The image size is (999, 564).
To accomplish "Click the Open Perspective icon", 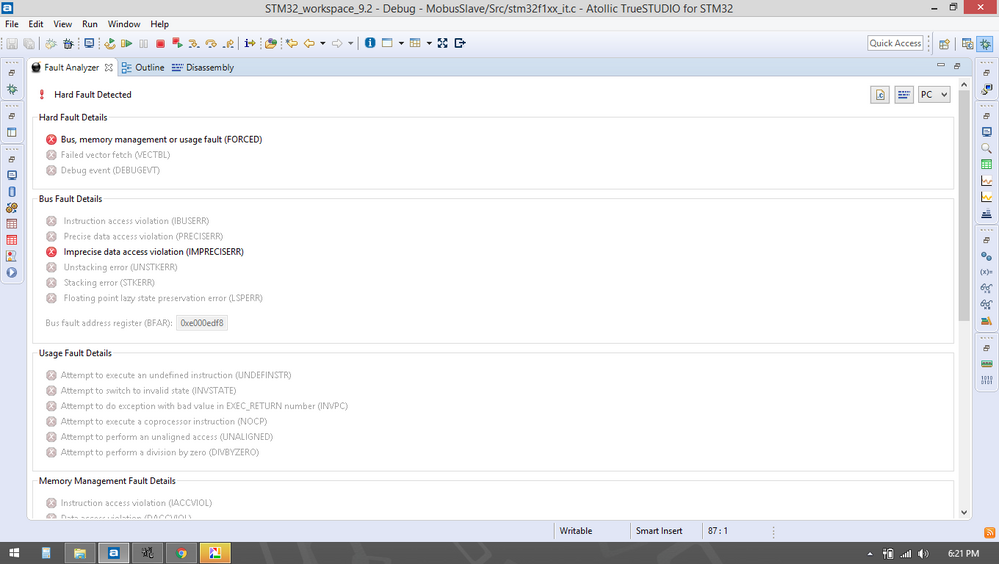I will click(944, 44).
